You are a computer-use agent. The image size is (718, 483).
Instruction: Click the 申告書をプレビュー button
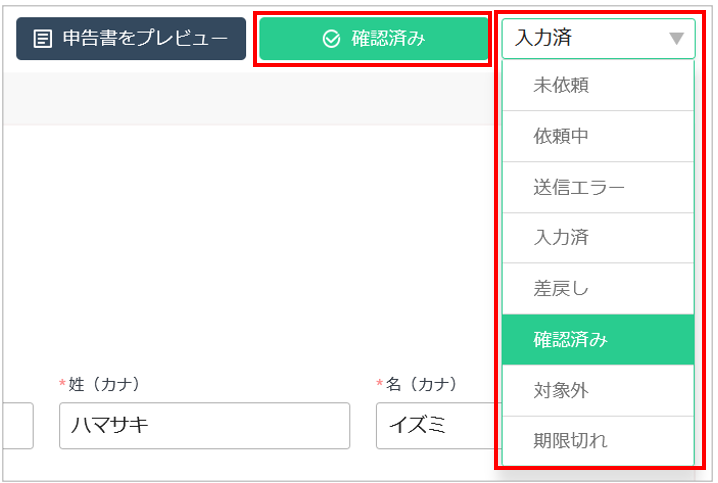coord(131,39)
